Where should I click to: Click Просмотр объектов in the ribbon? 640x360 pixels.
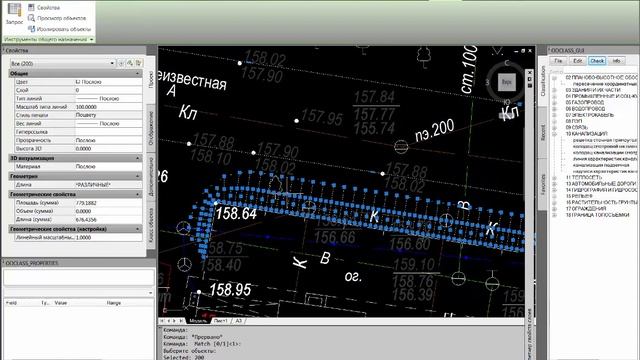coord(57,18)
